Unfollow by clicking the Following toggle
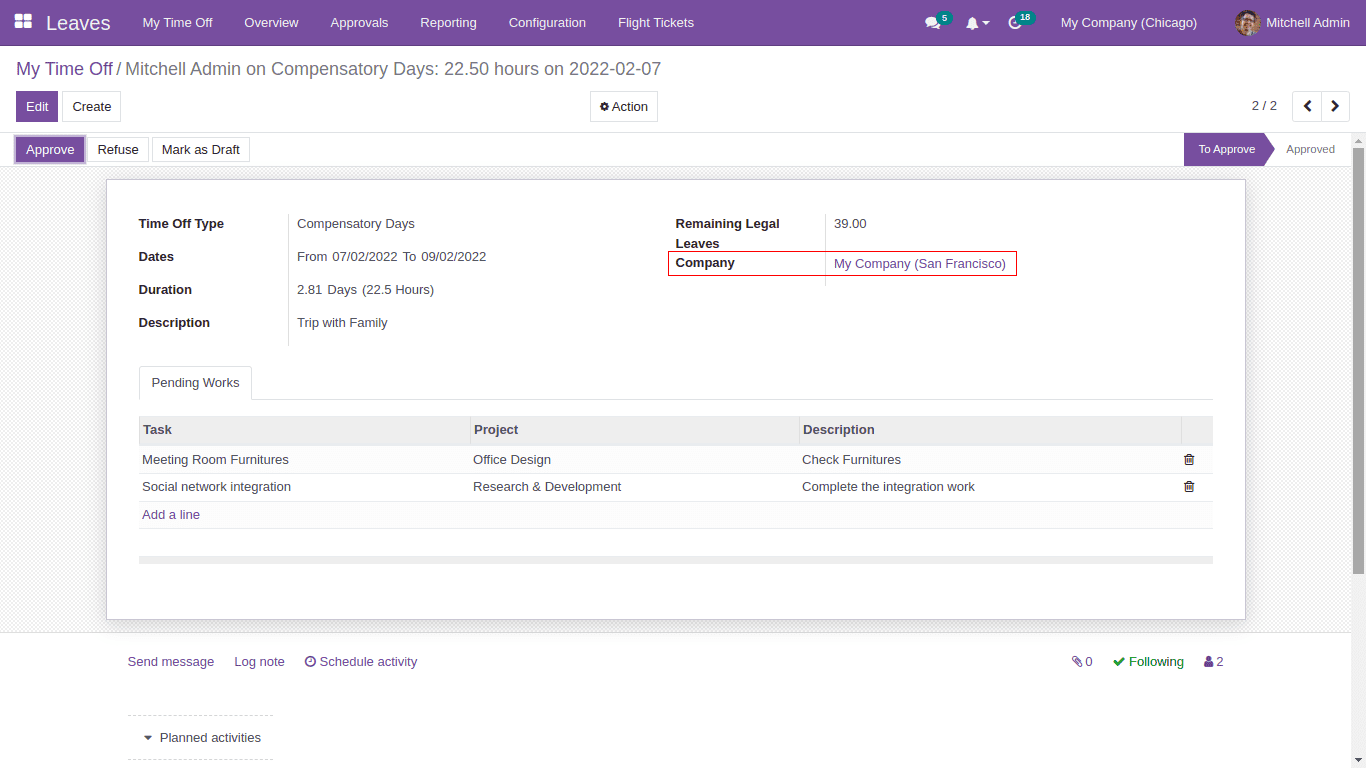 [x=1147, y=661]
